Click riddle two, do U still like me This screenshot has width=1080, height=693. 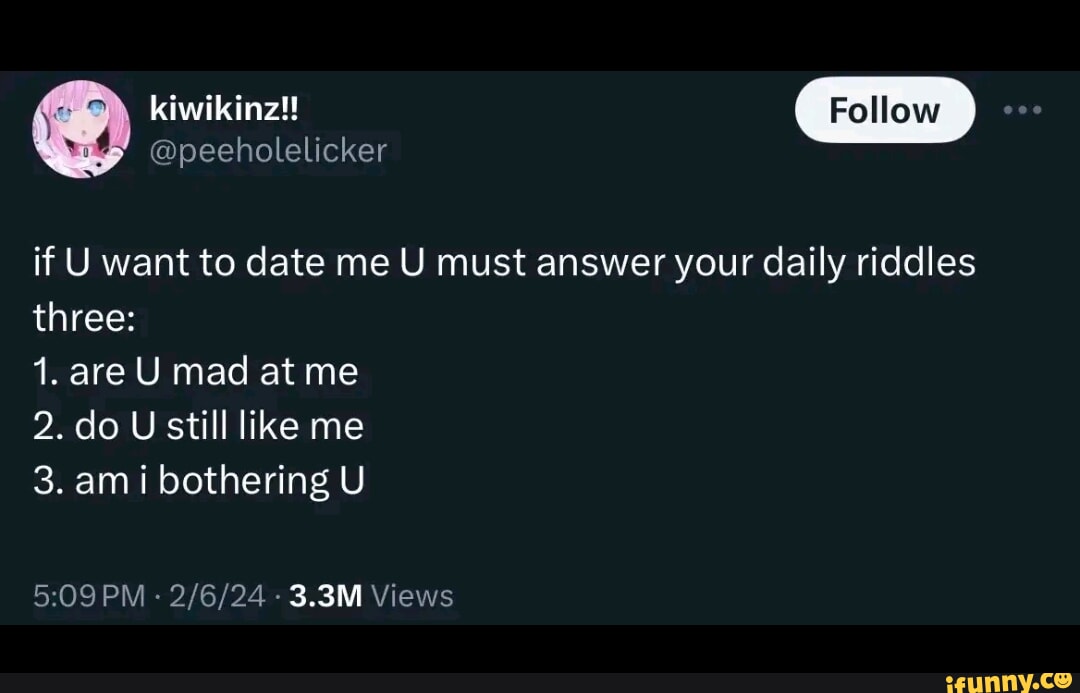coord(197,424)
